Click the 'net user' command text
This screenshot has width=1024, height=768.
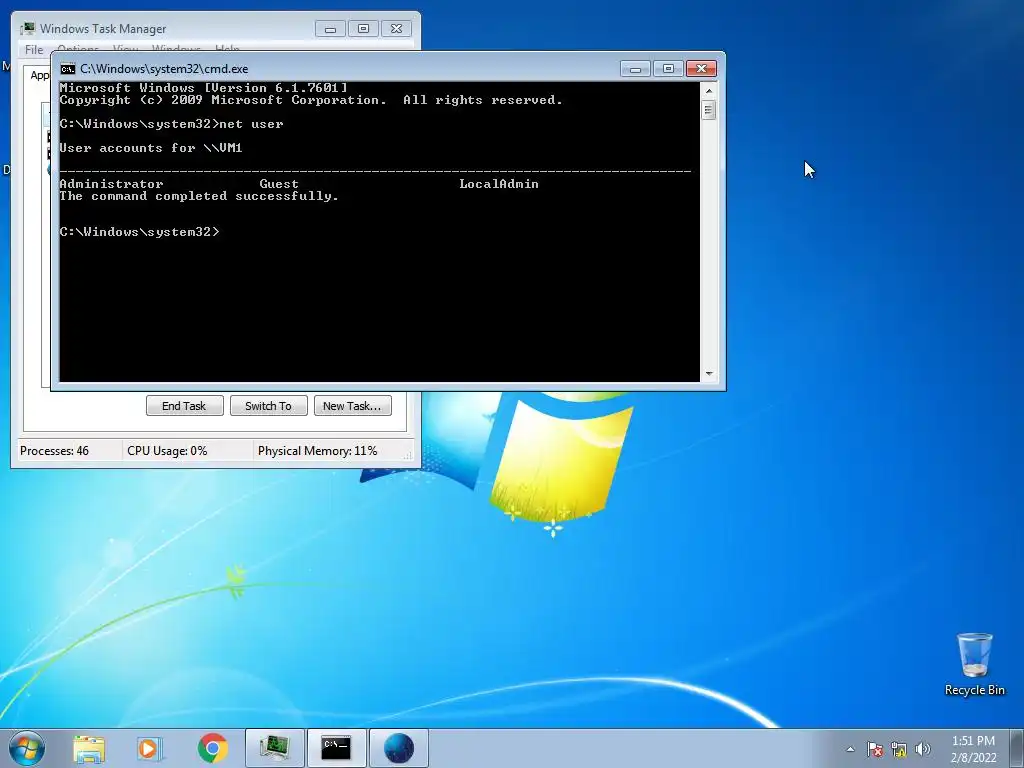[251, 124]
